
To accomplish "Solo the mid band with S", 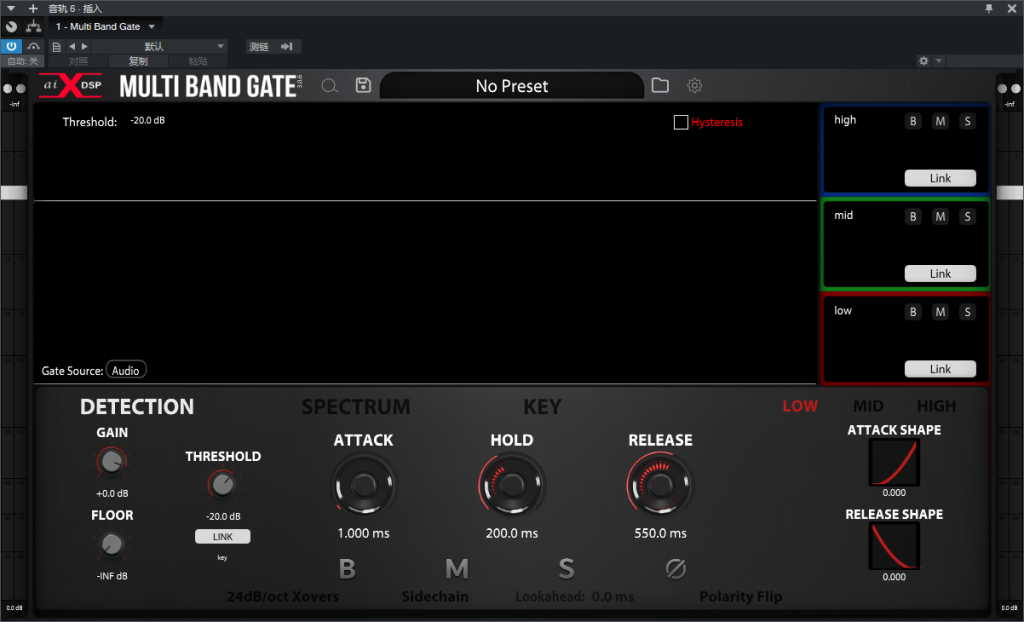I will [x=967, y=216].
